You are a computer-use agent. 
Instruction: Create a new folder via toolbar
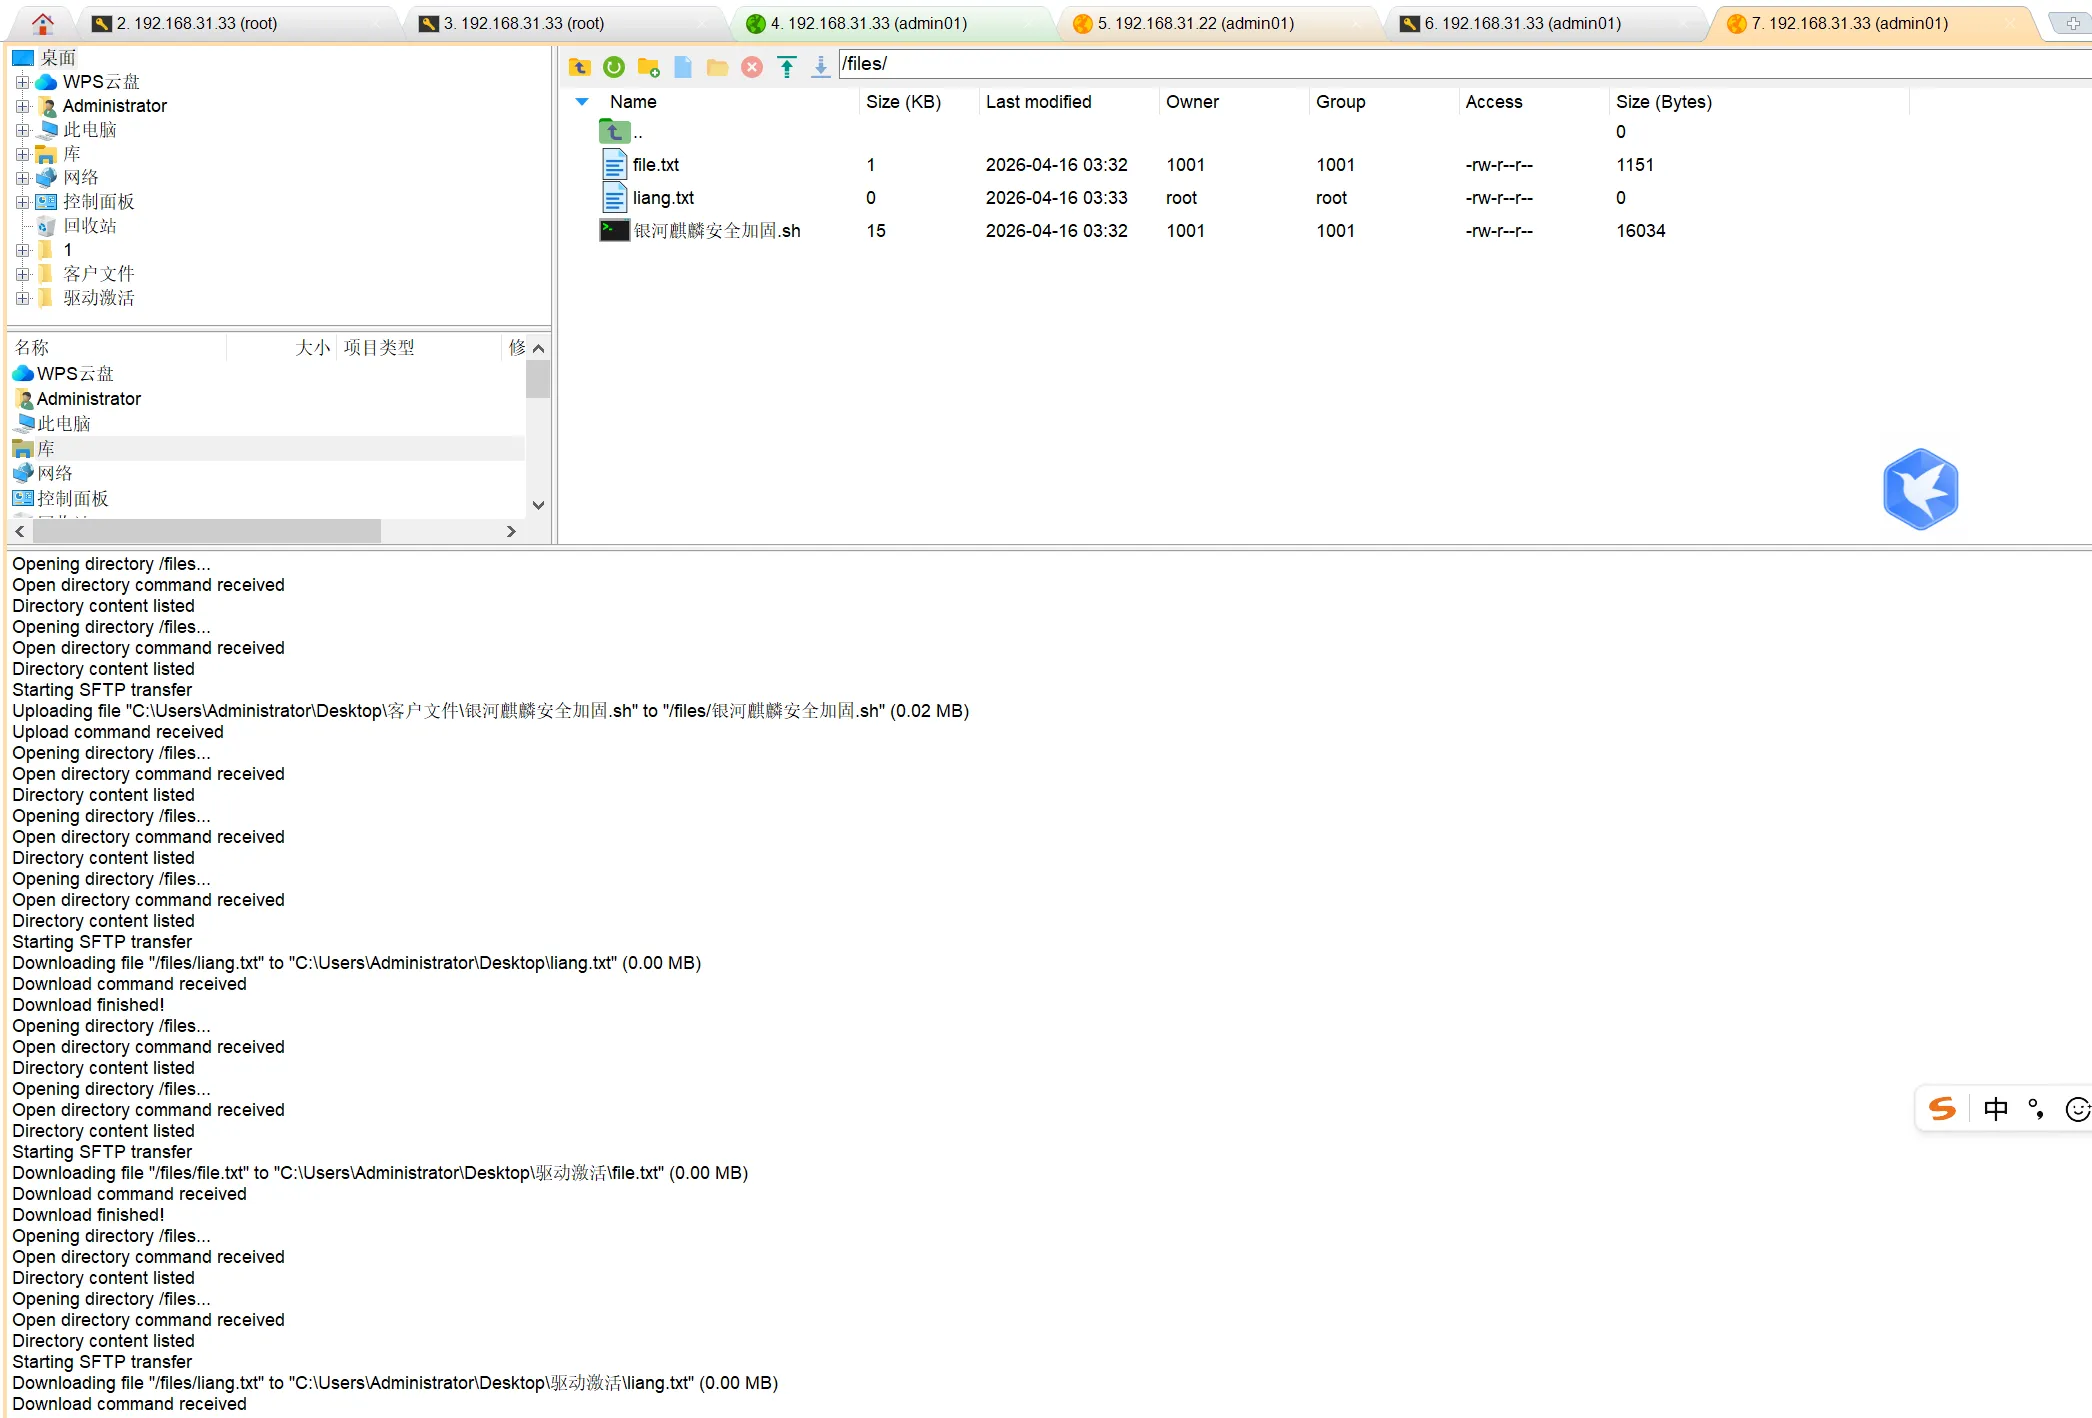point(648,67)
